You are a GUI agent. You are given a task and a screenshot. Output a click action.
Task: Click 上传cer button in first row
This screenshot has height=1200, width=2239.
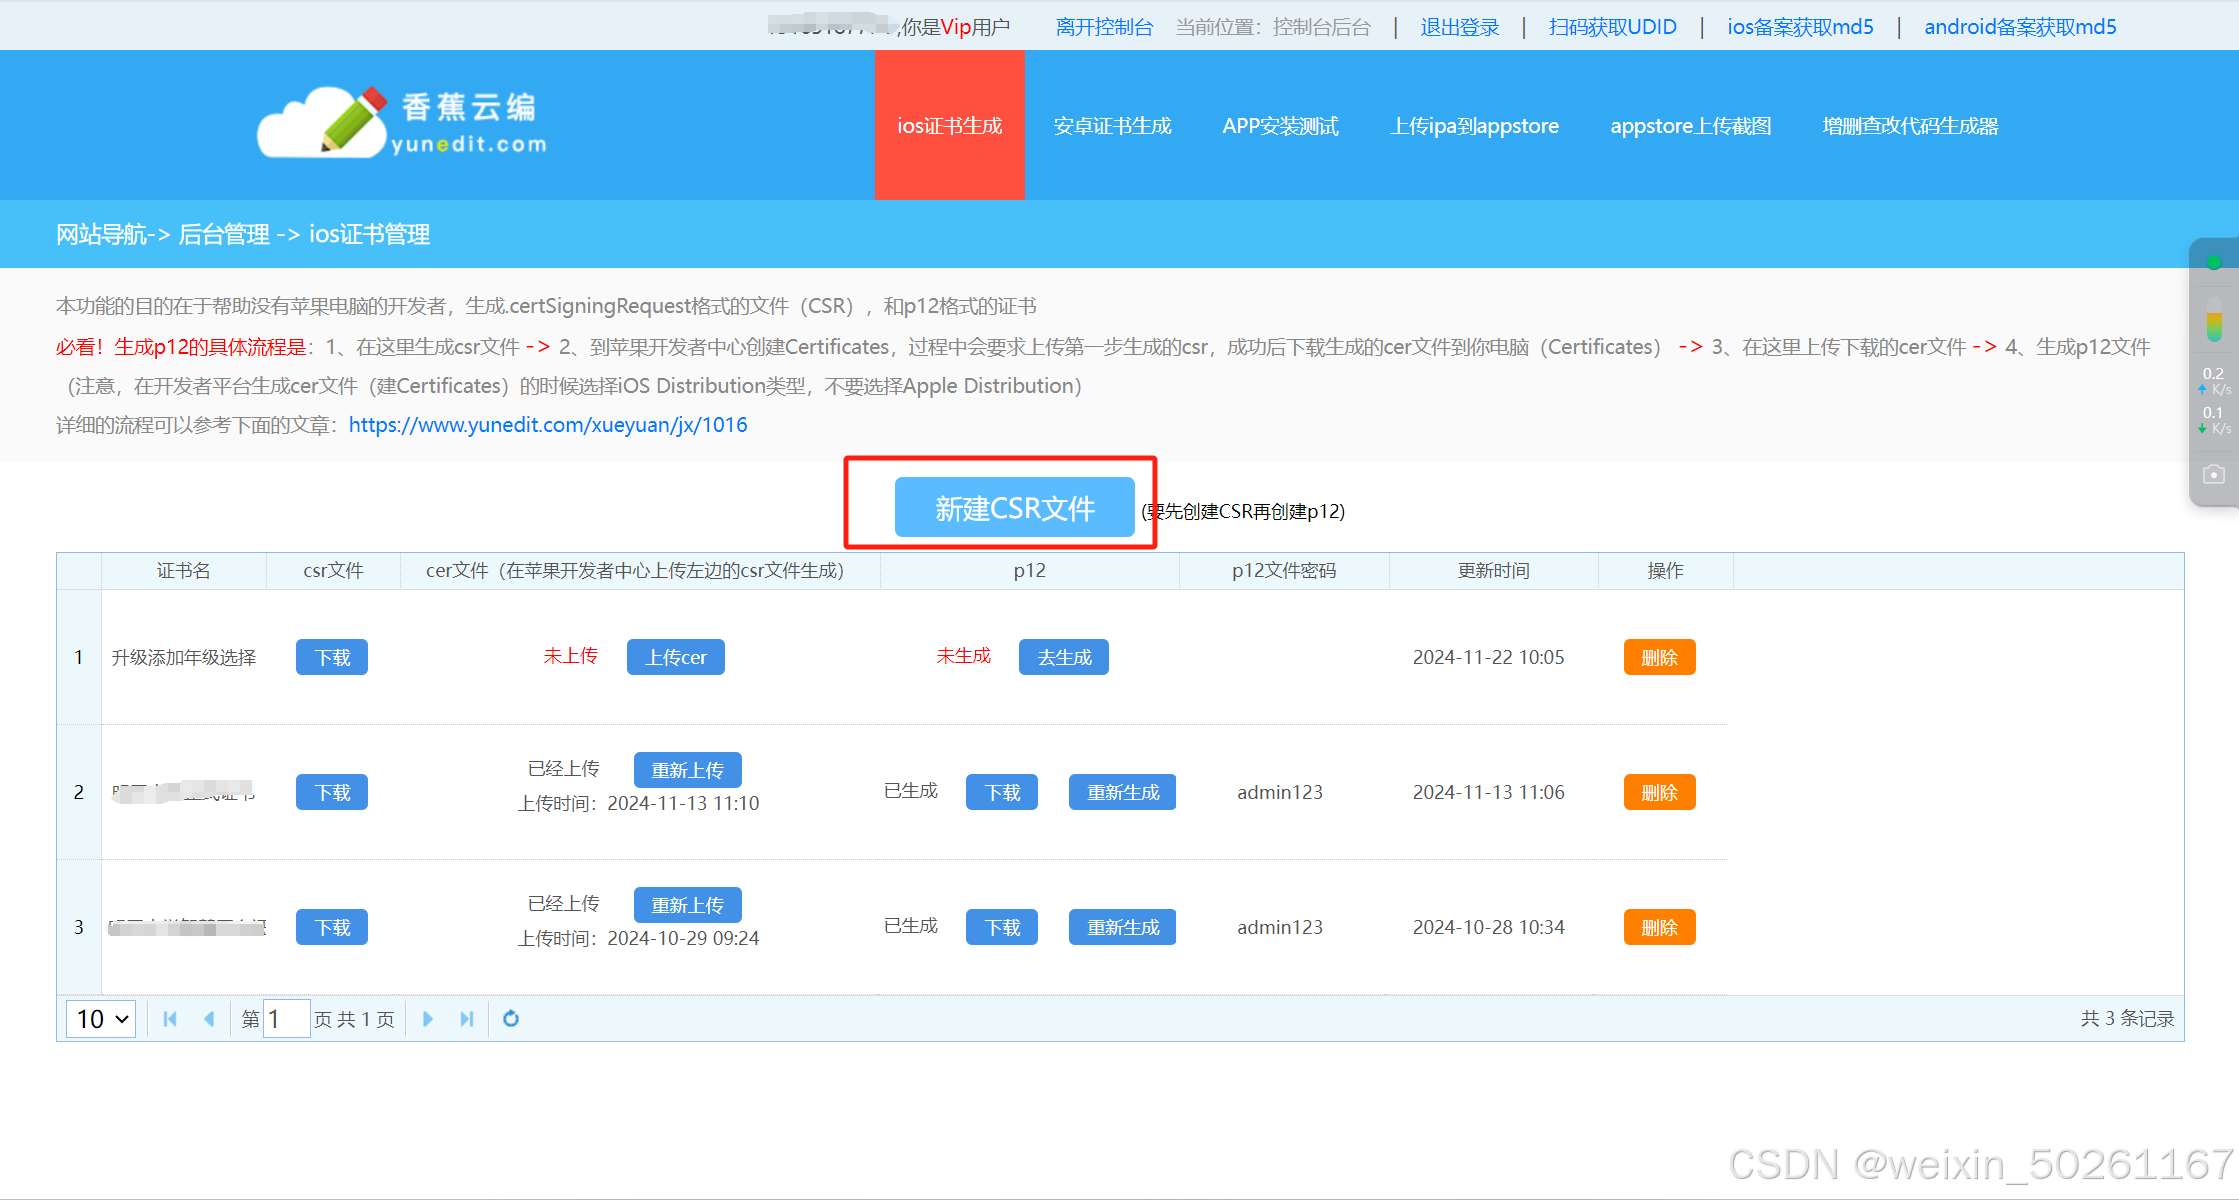tap(675, 657)
